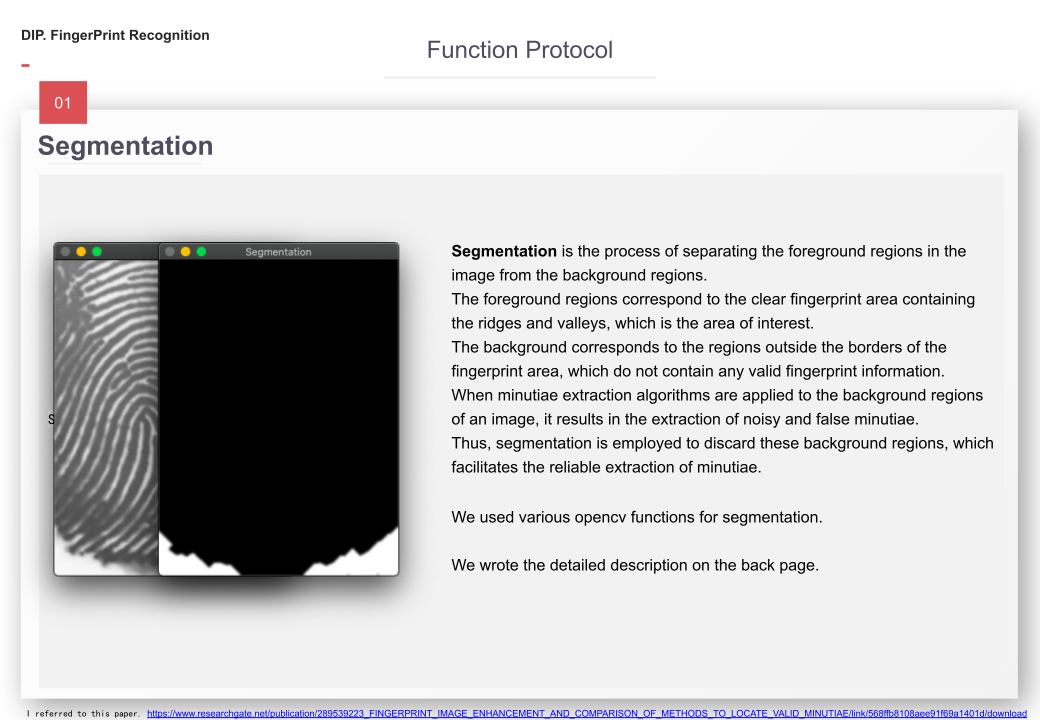Click the yellow minimize button on the fingerprint window

(80, 252)
